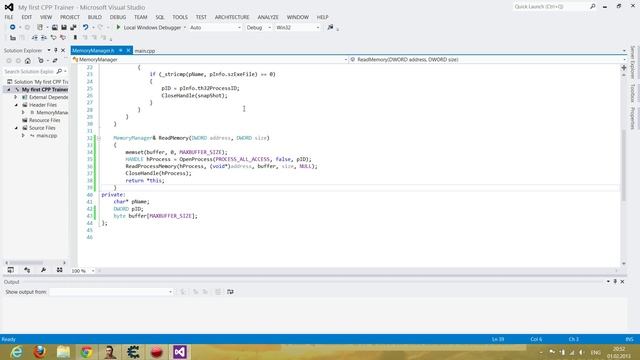Close the MemoryManager.h tab
The width and height of the screenshot is (640, 360).
tap(128, 50)
